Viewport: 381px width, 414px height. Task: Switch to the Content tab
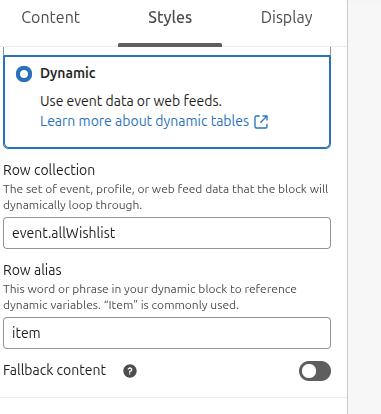(51, 17)
